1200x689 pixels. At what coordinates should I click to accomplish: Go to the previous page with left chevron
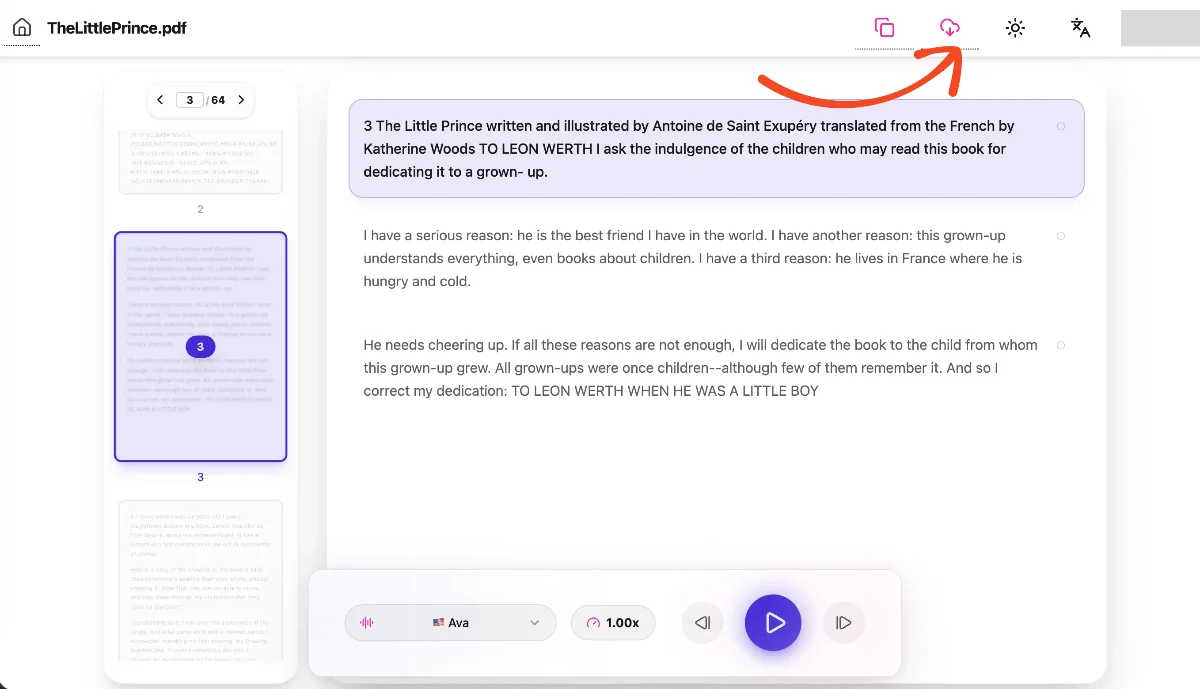[x=160, y=100]
